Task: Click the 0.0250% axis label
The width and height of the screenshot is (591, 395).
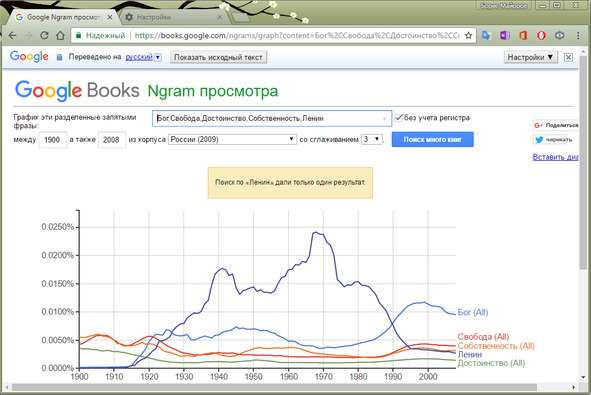Action: (58, 227)
